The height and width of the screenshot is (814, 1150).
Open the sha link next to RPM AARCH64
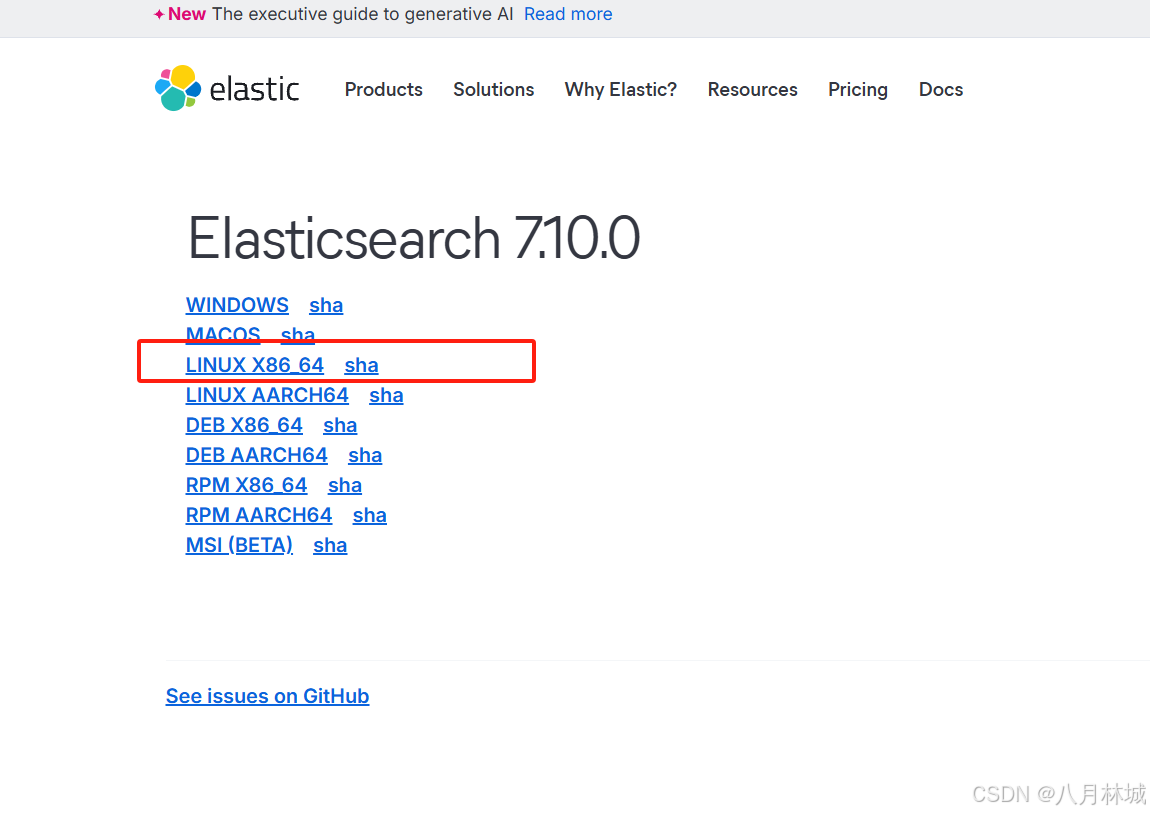370,516
